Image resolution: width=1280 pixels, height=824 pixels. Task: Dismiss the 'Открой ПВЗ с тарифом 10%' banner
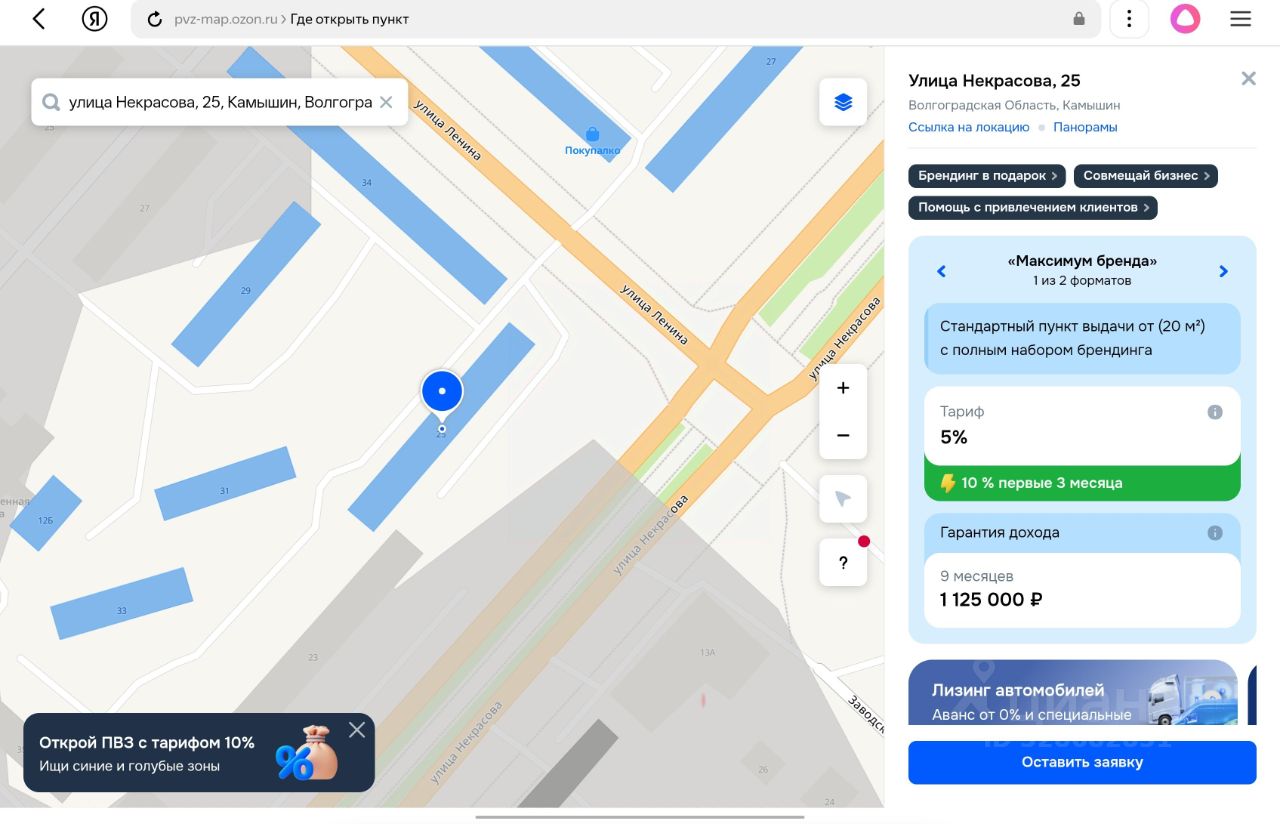357,730
